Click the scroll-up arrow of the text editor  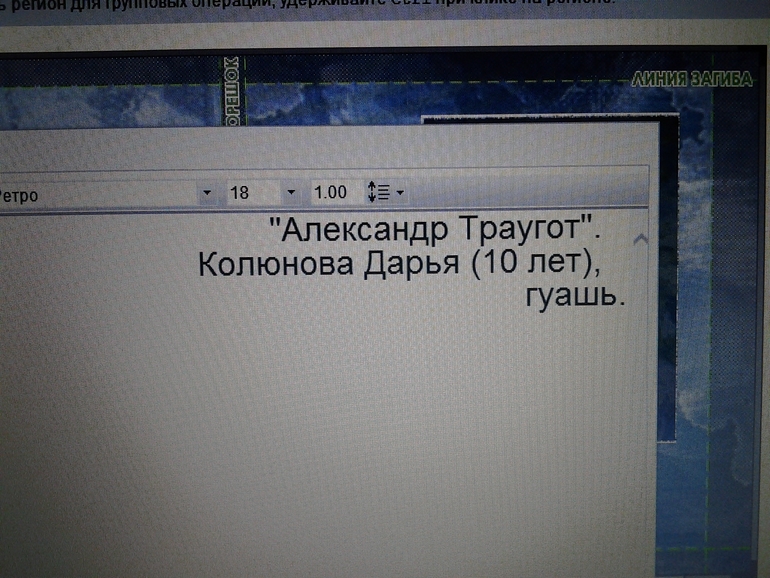click(x=640, y=240)
